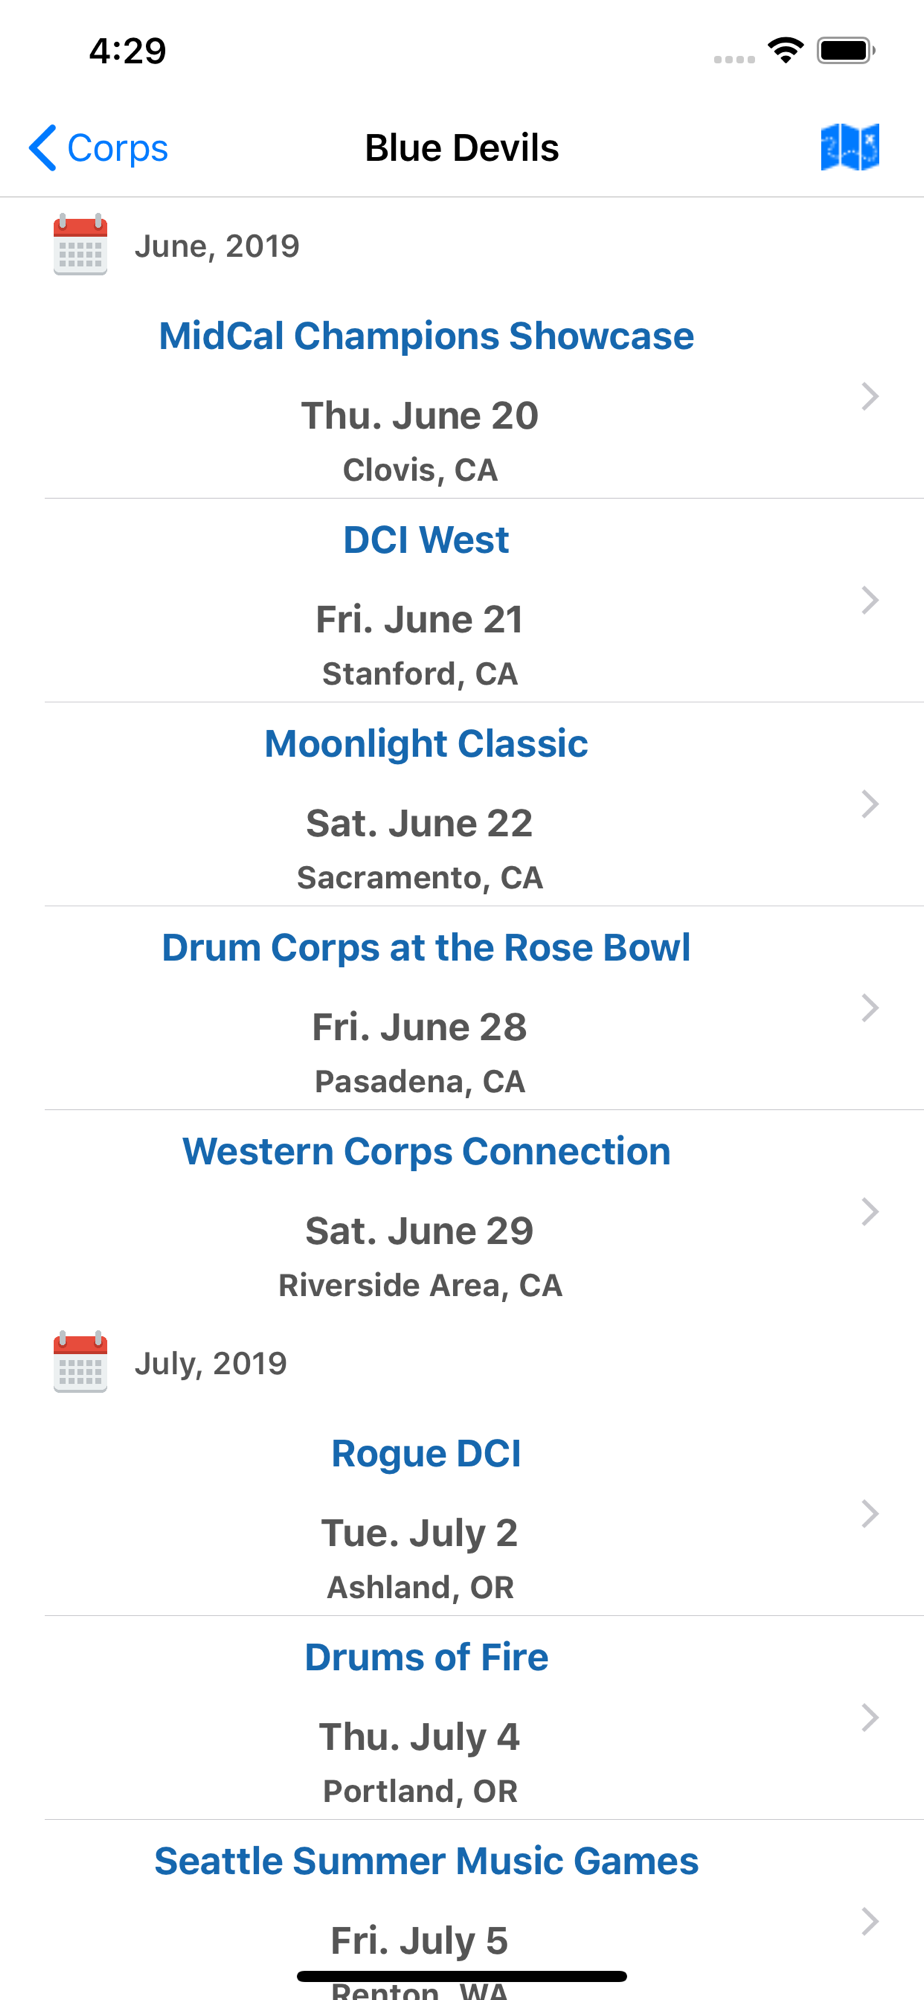Screen dimensions: 924x2000
Task: Expand Moonlight Classic row chevron
Action: click(869, 804)
